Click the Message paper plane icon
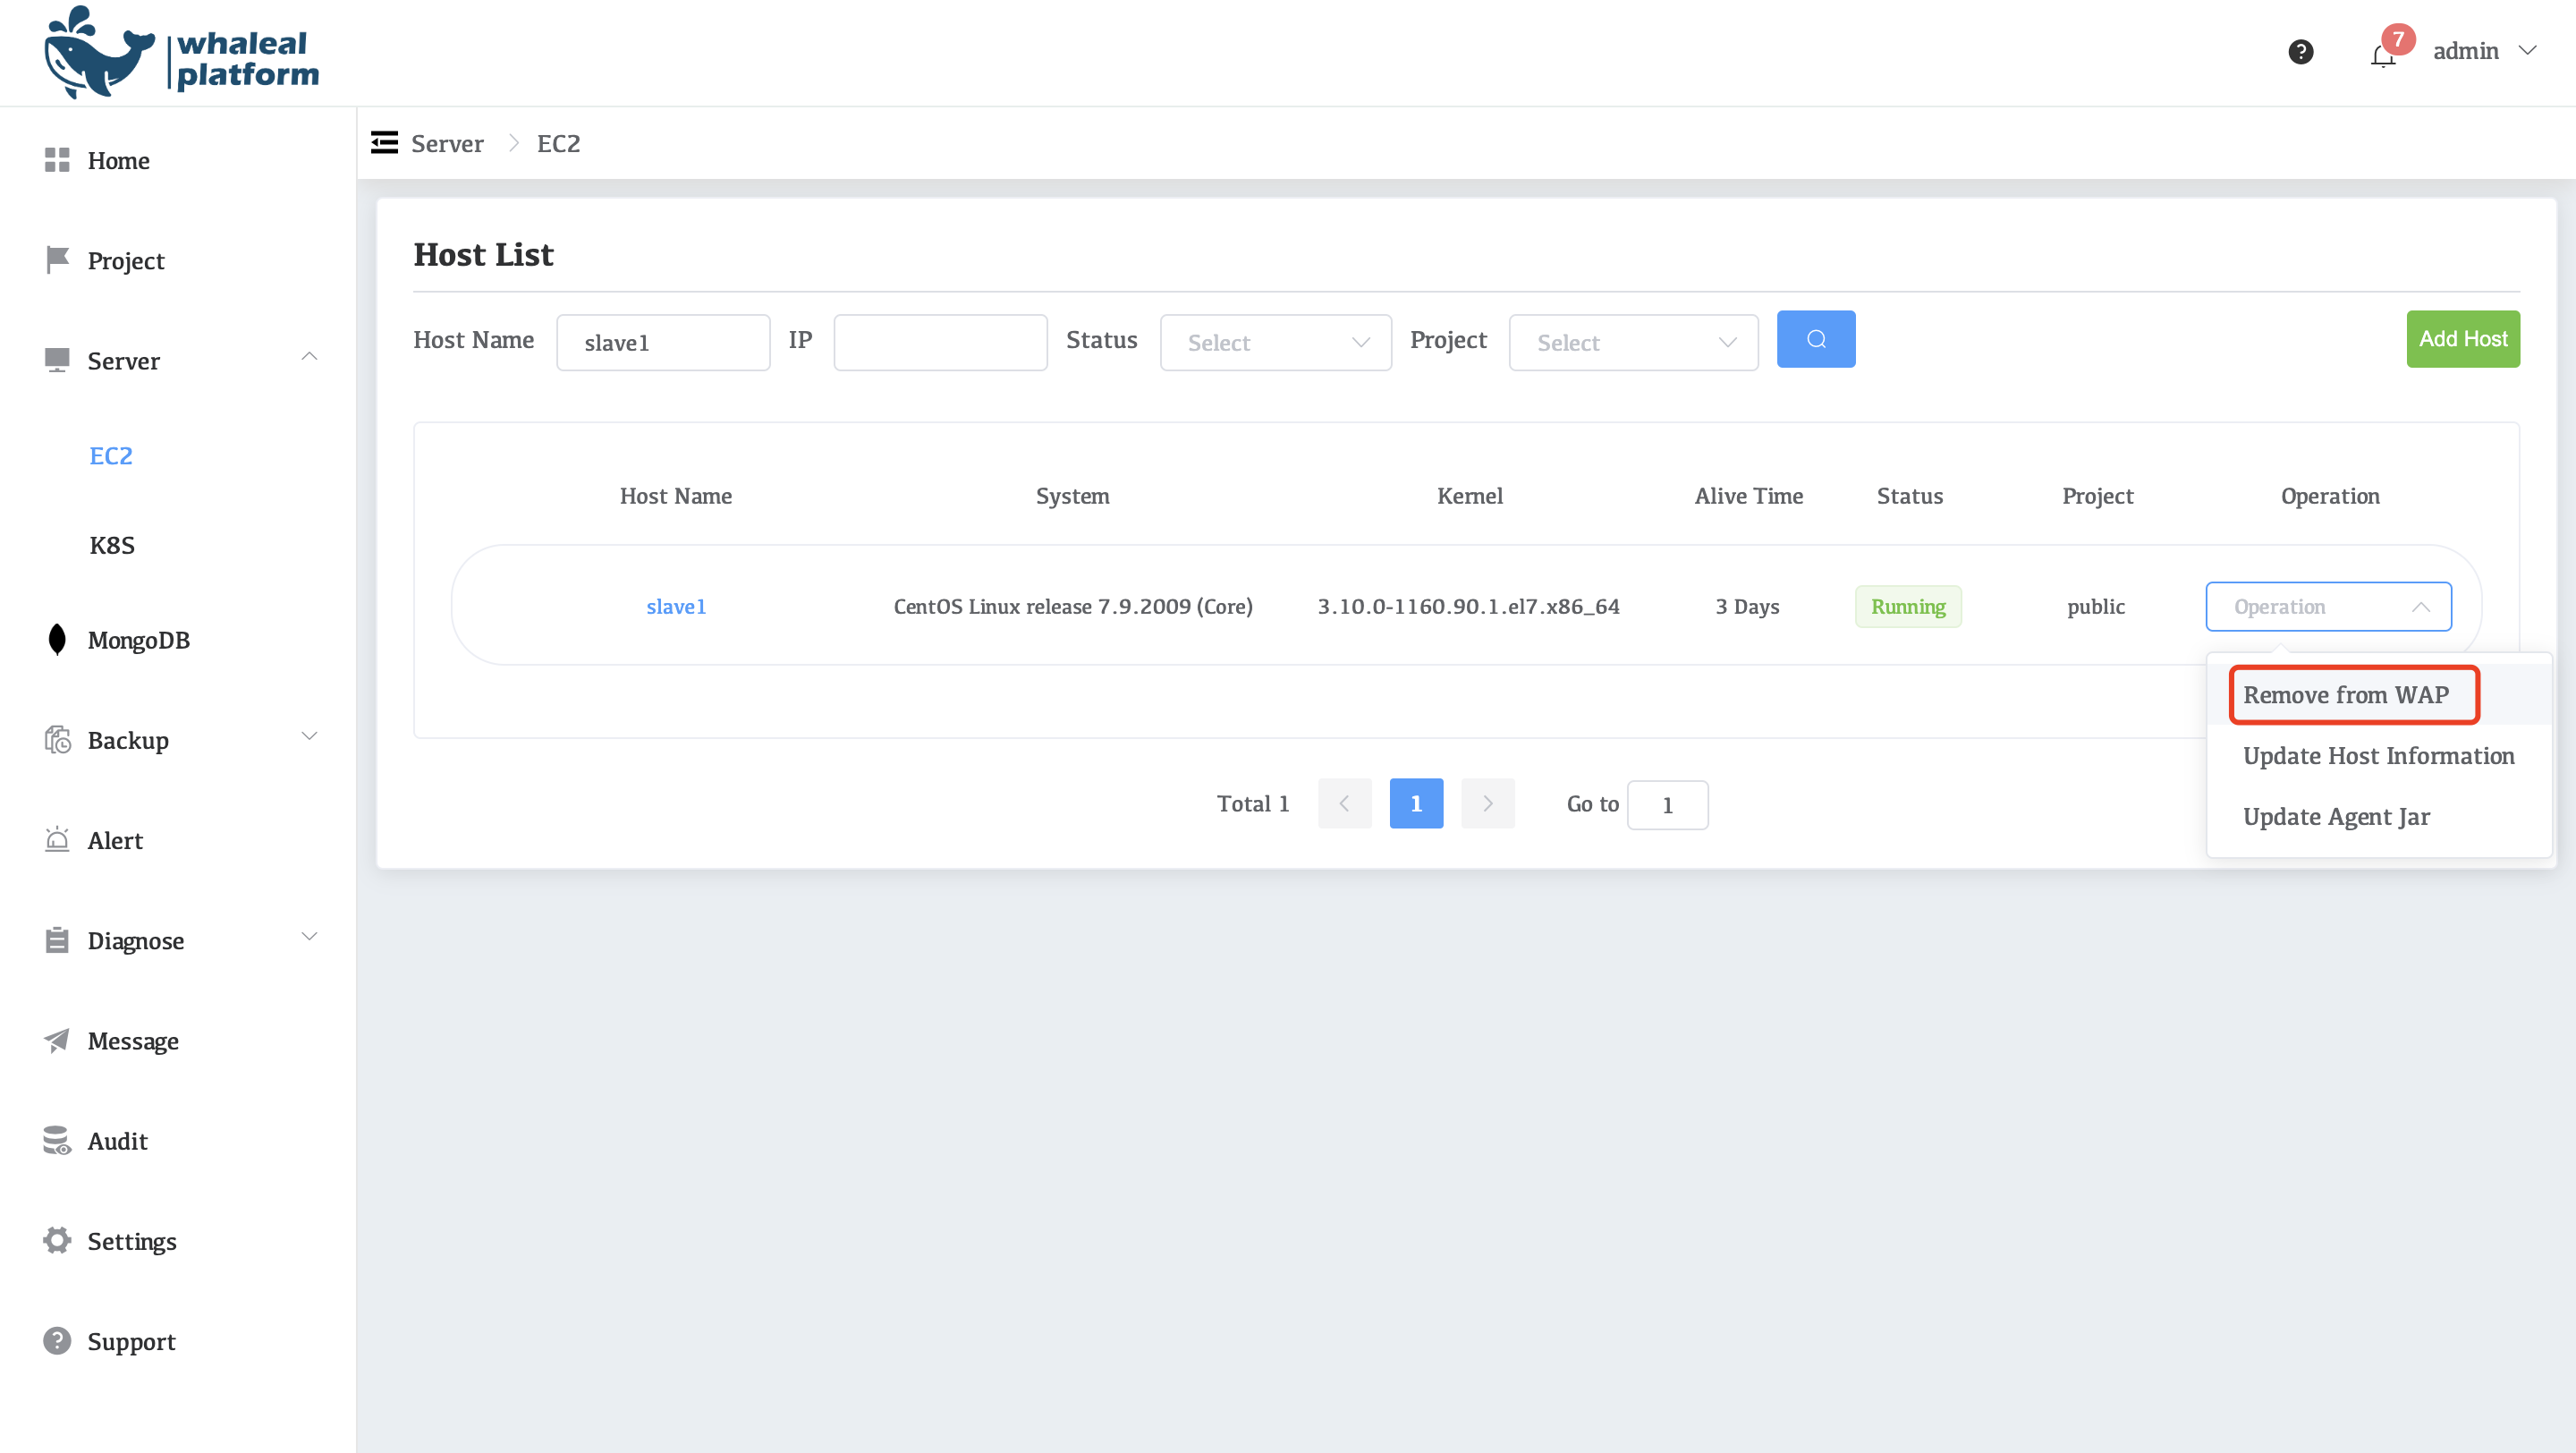This screenshot has width=2576, height=1453. (57, 1040)
